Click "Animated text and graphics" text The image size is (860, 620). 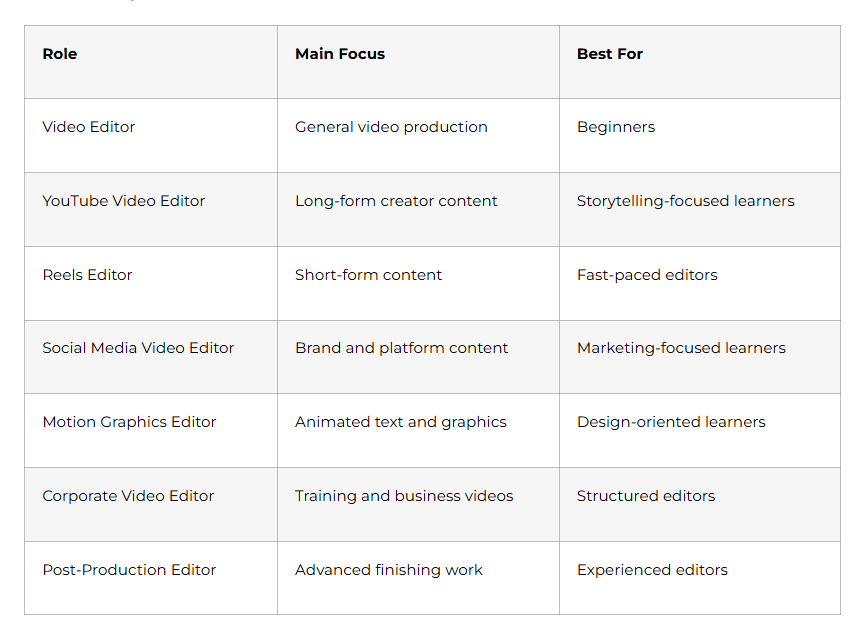click(401, 422)
